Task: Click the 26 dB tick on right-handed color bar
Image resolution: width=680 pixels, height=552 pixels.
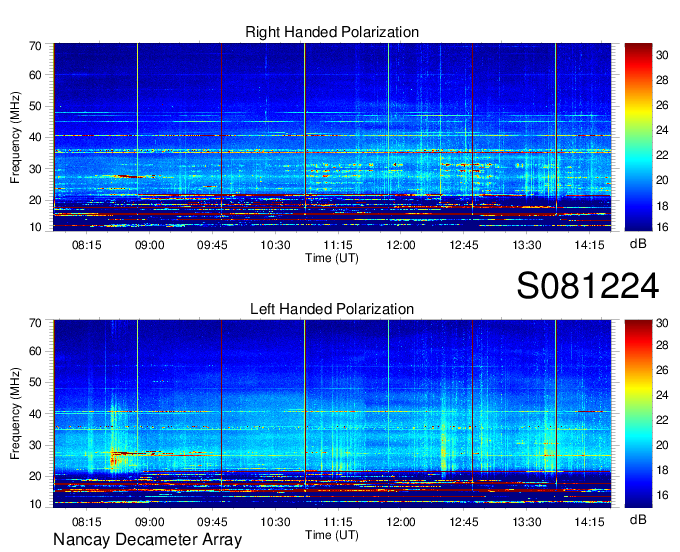Action: pos(662,105)
